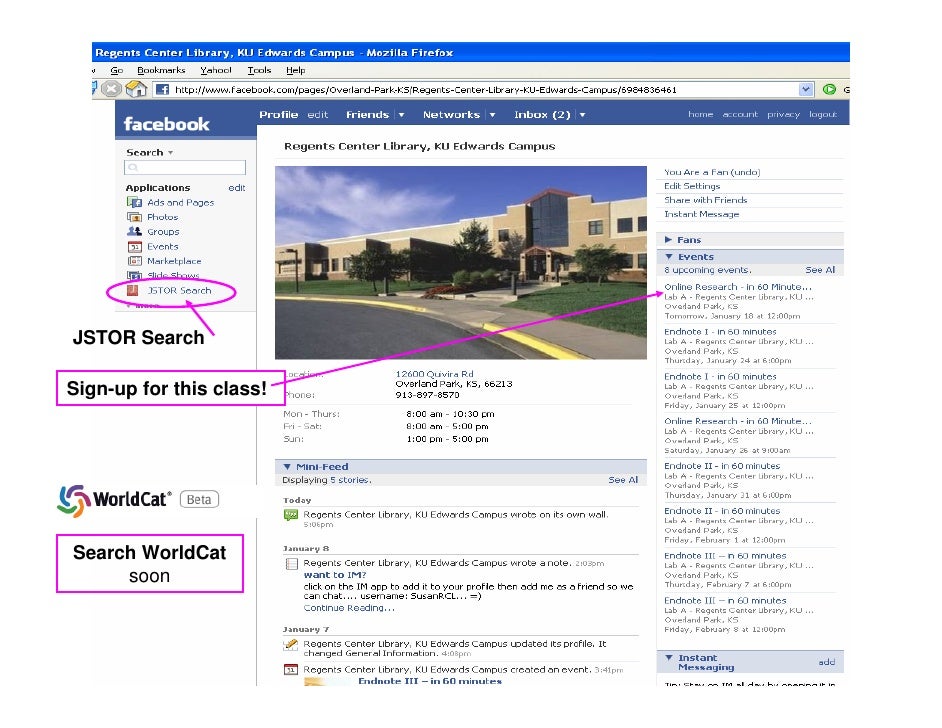Viewport: 942px width, 728px height.
Task: Click the JSTOR Search application icon
Action: [x=133, y=290]
